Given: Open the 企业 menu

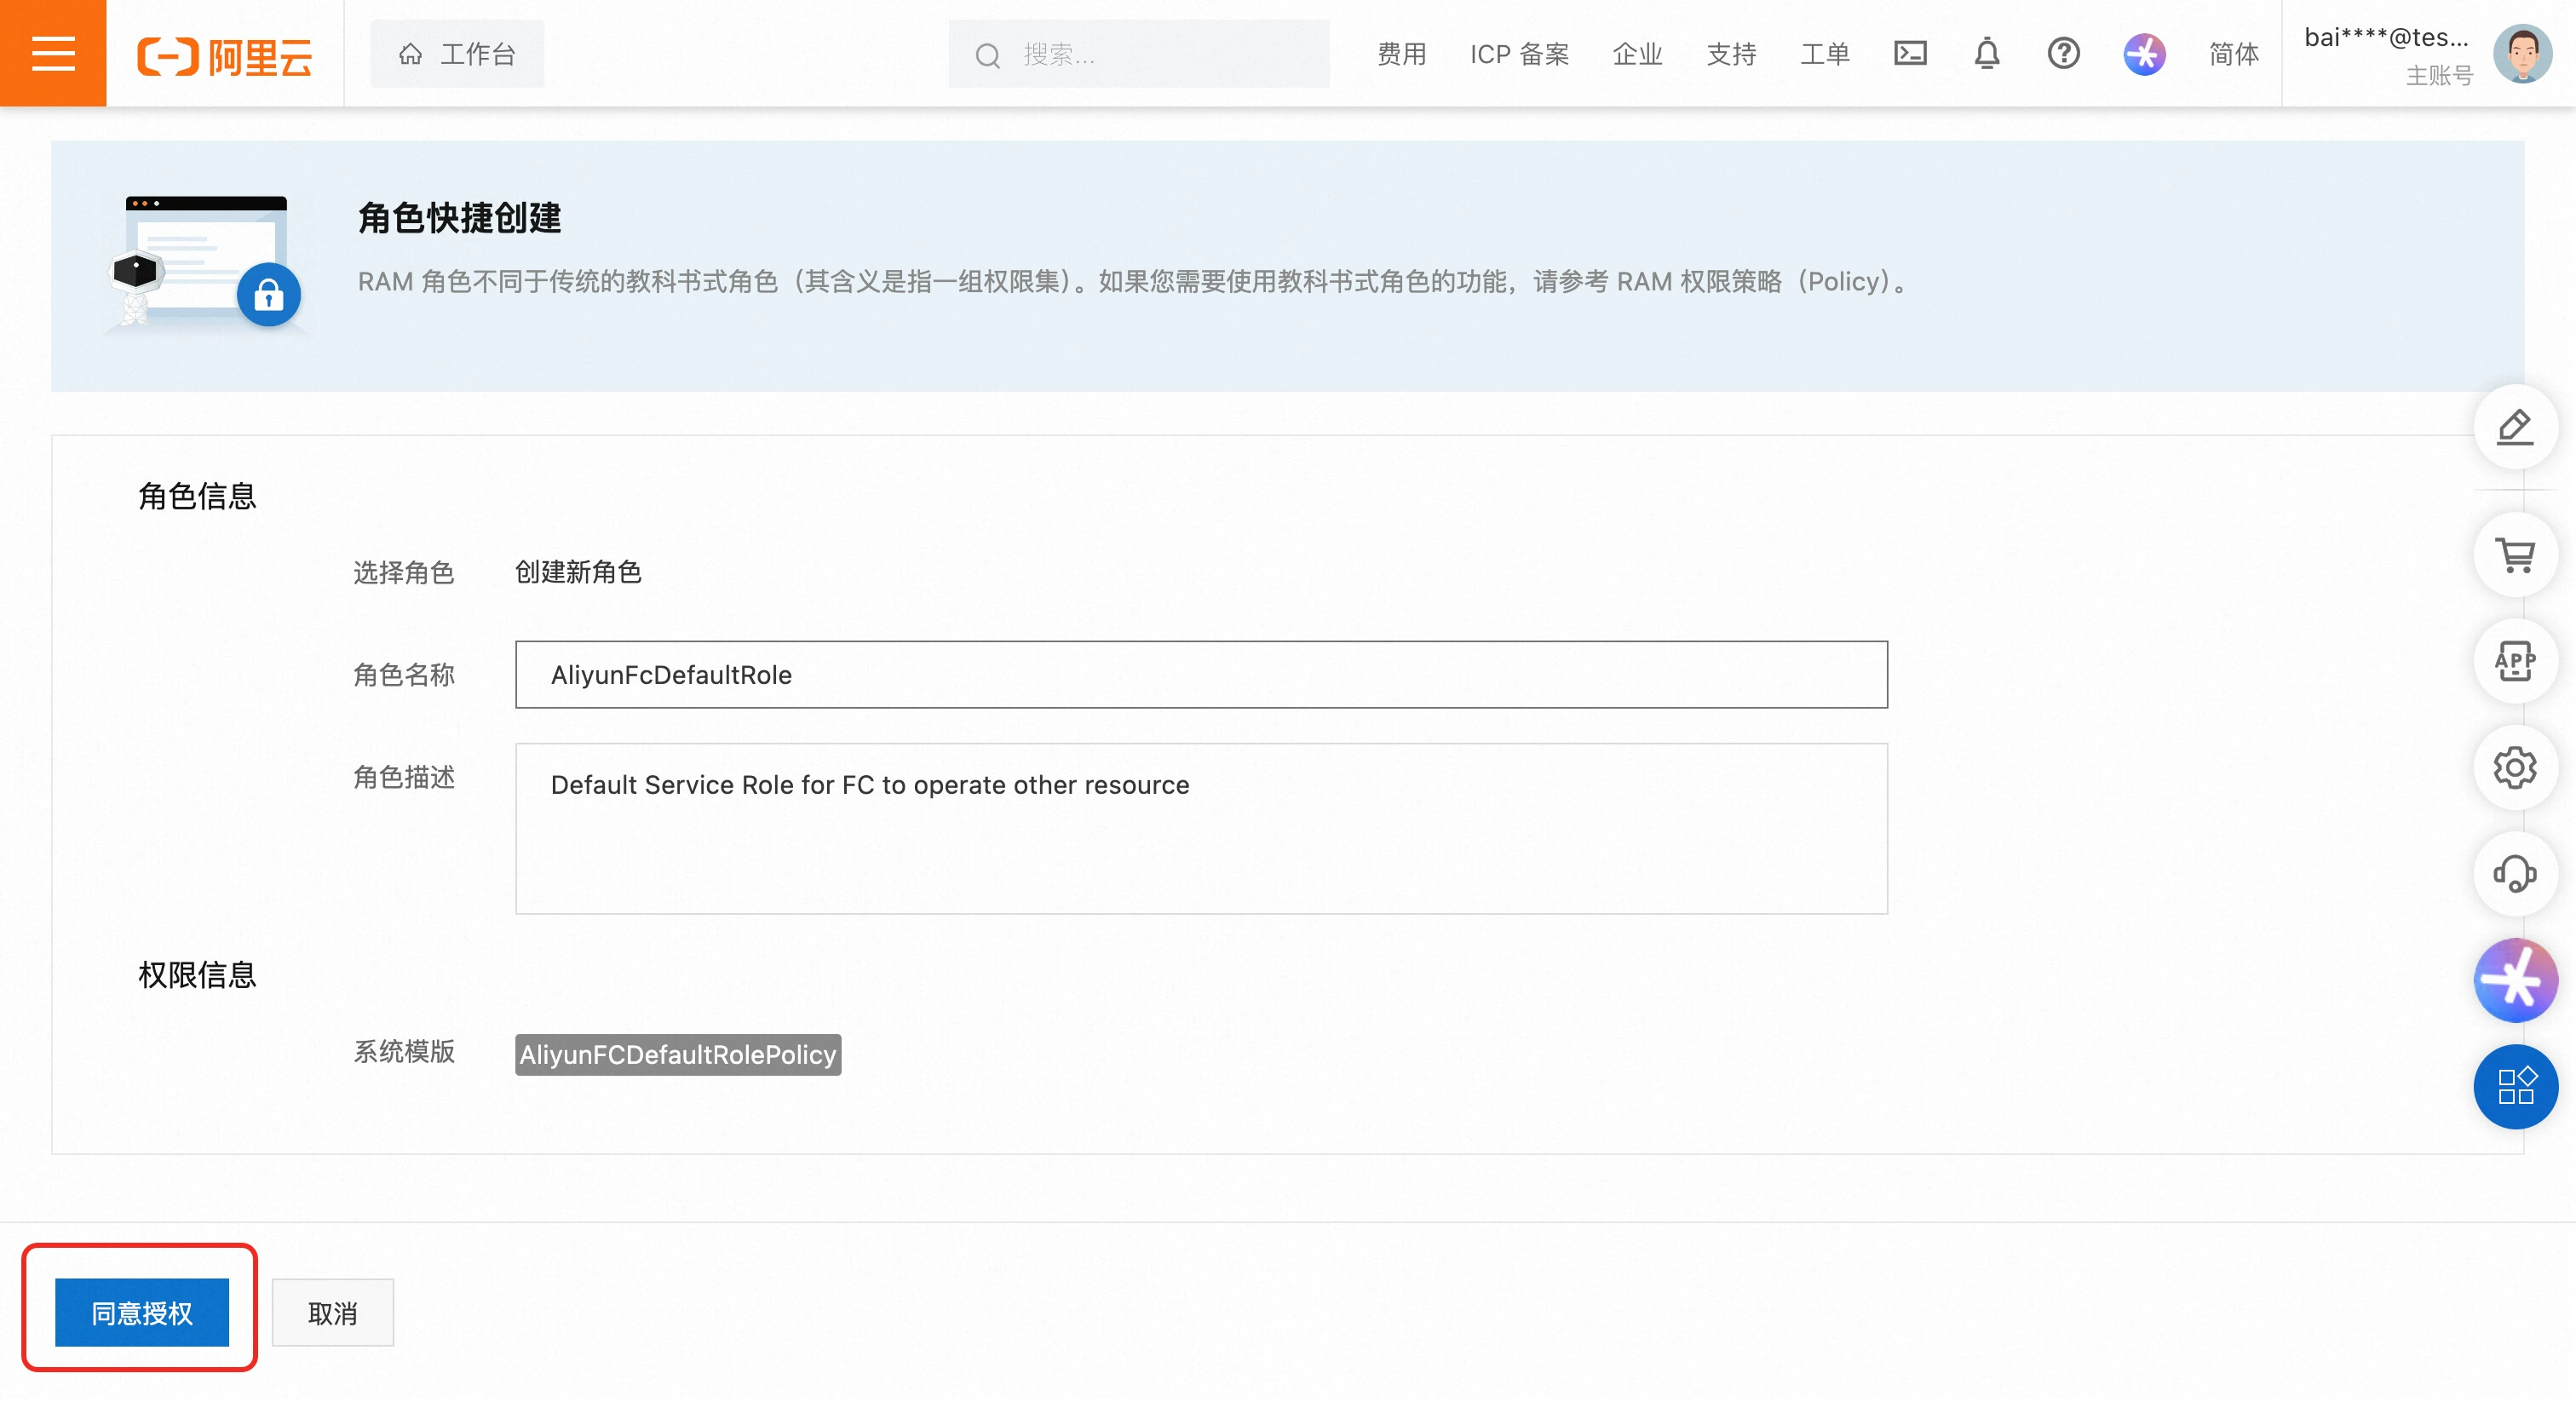Looking at the screenshot, I should 1637,54.
